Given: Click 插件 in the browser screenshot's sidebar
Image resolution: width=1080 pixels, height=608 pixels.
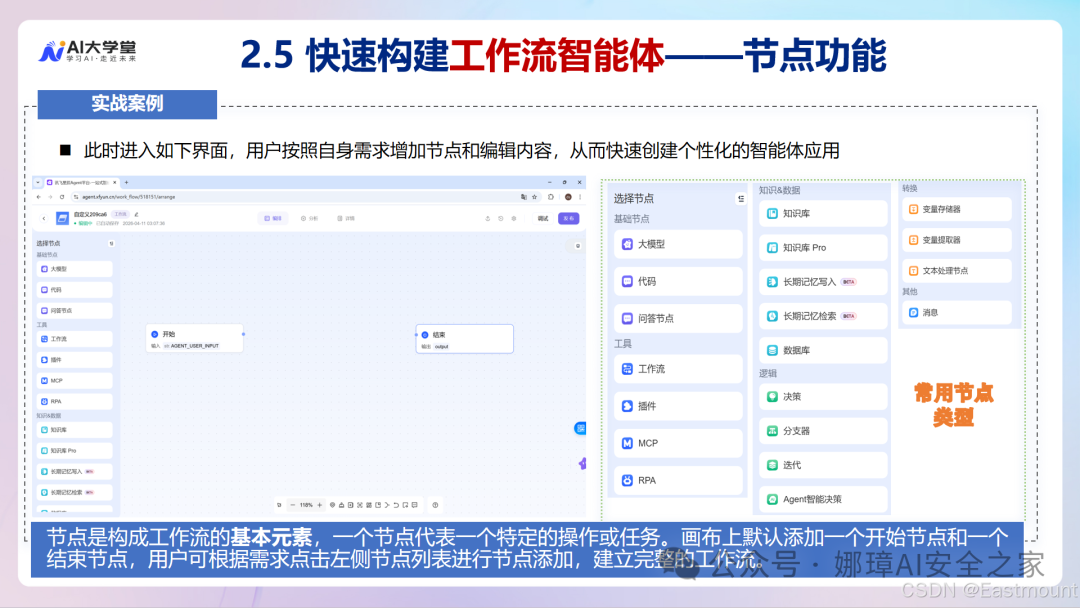Looking at the screenshot, I should coord(75,359).
